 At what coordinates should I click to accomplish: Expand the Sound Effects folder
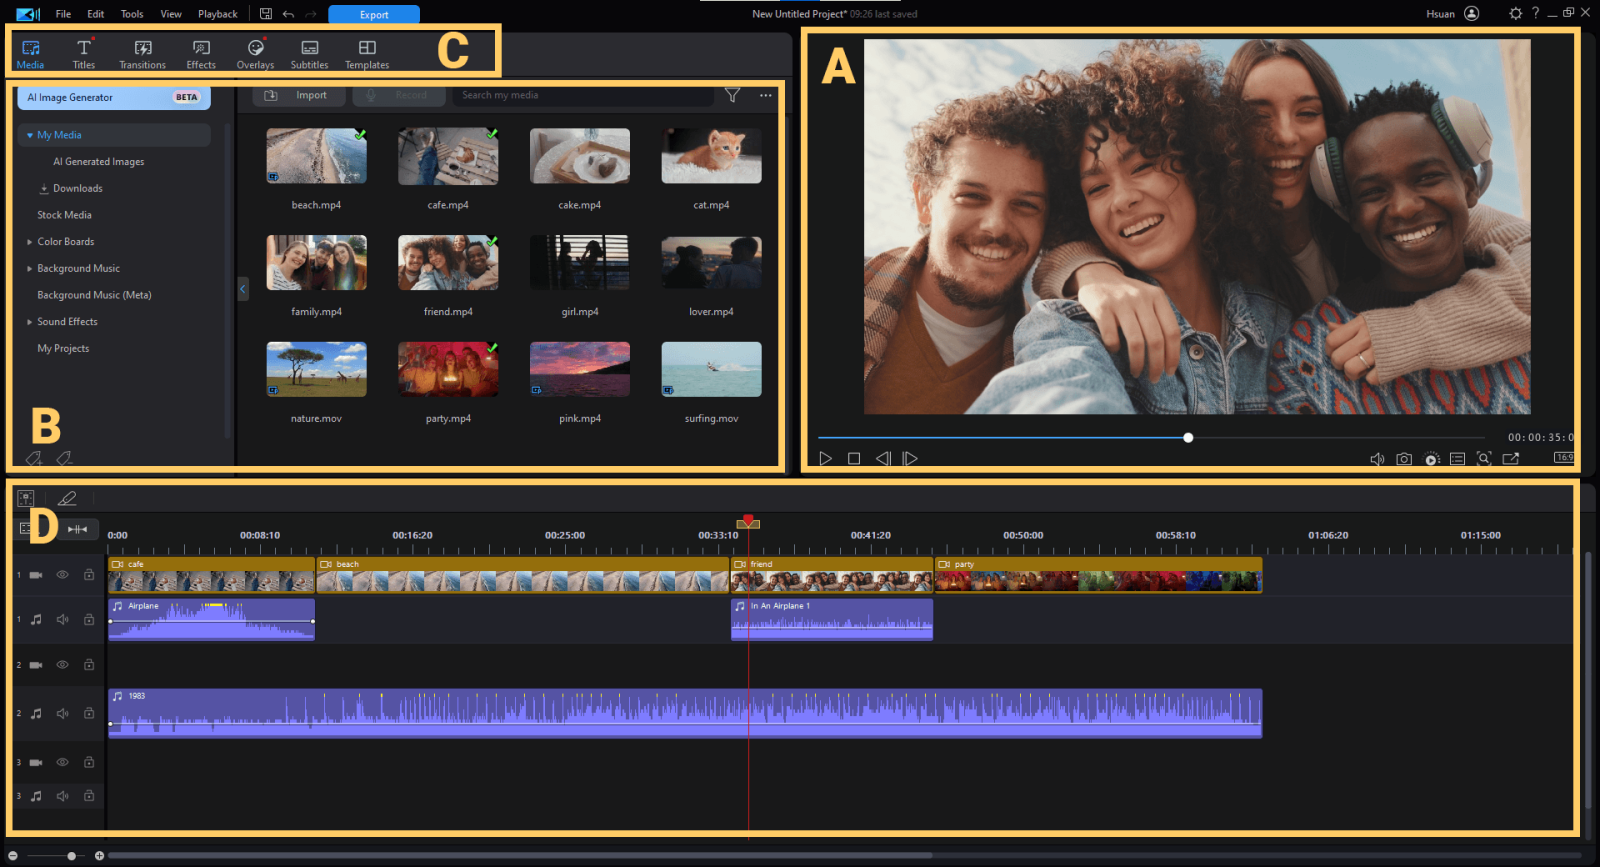[30, 322]
